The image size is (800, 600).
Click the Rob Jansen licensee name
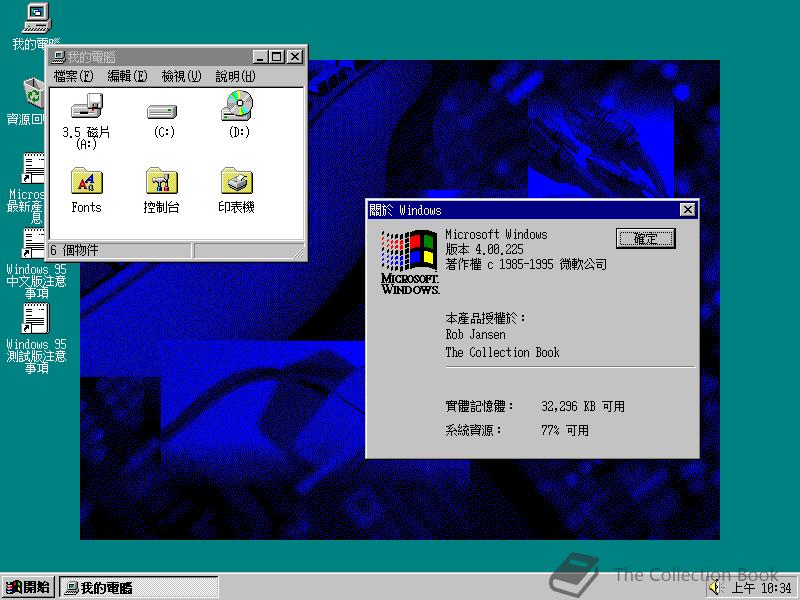pyautogui.click(x=476, y=335)
